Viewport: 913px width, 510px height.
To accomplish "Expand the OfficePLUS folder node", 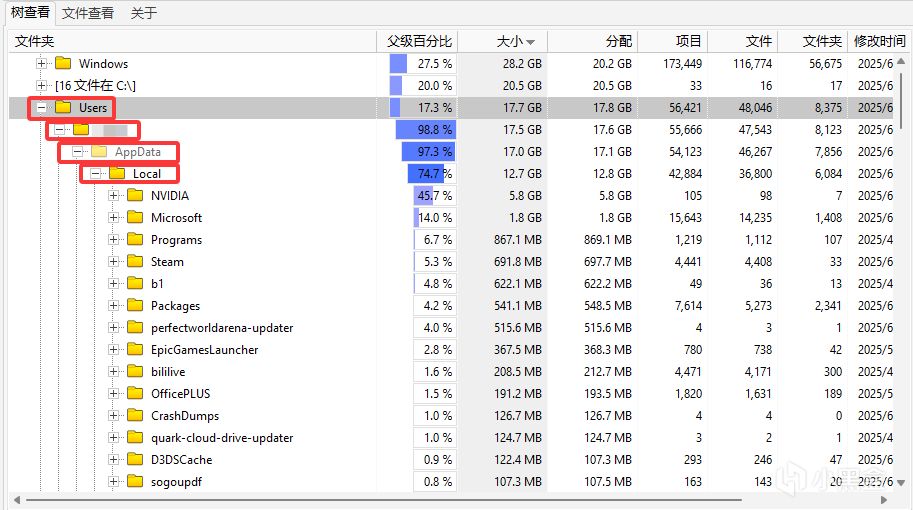I will tap(114, 394).
